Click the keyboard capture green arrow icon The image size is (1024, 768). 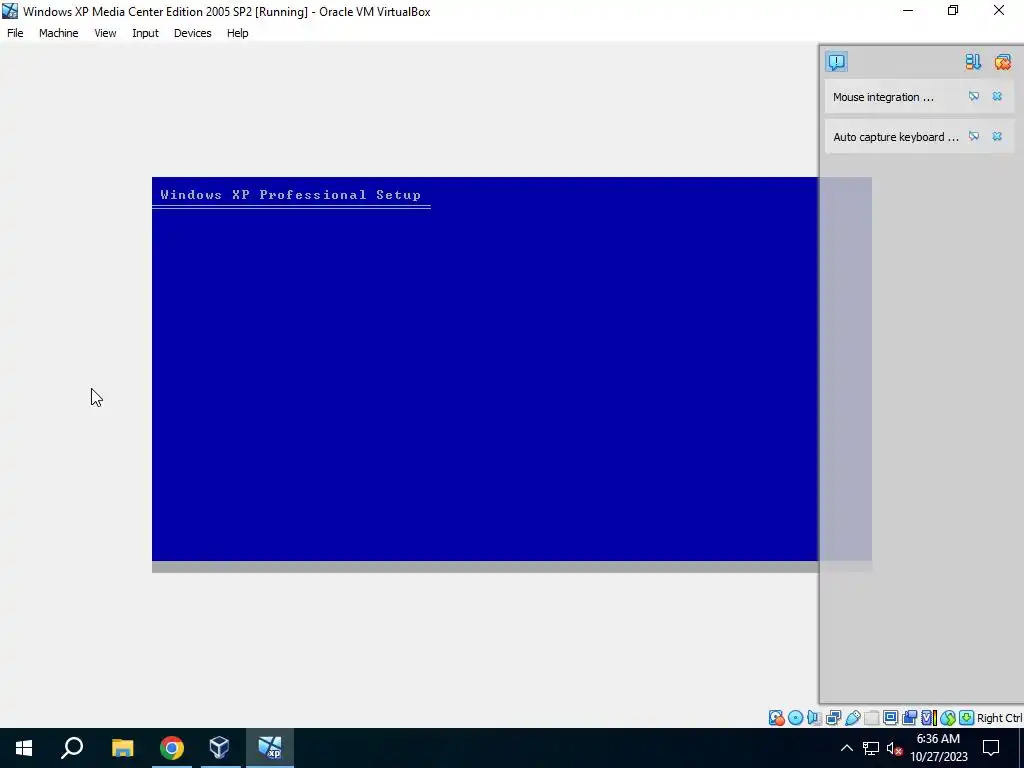(967, 718)
